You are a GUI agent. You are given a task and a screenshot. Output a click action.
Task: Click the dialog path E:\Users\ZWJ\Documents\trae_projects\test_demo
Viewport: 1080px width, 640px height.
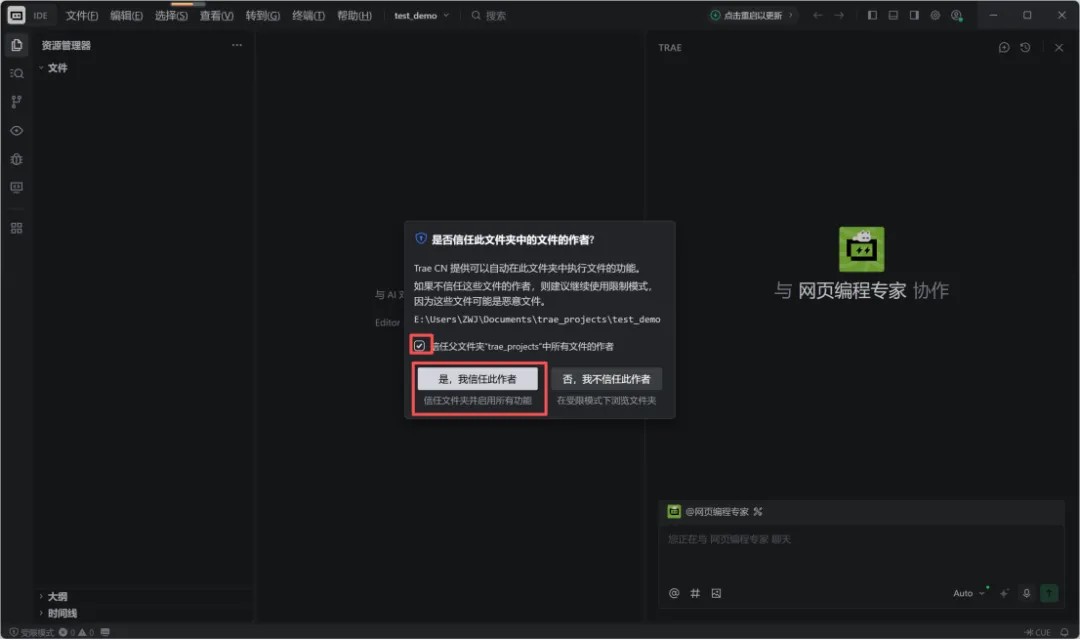coord(537,320)
